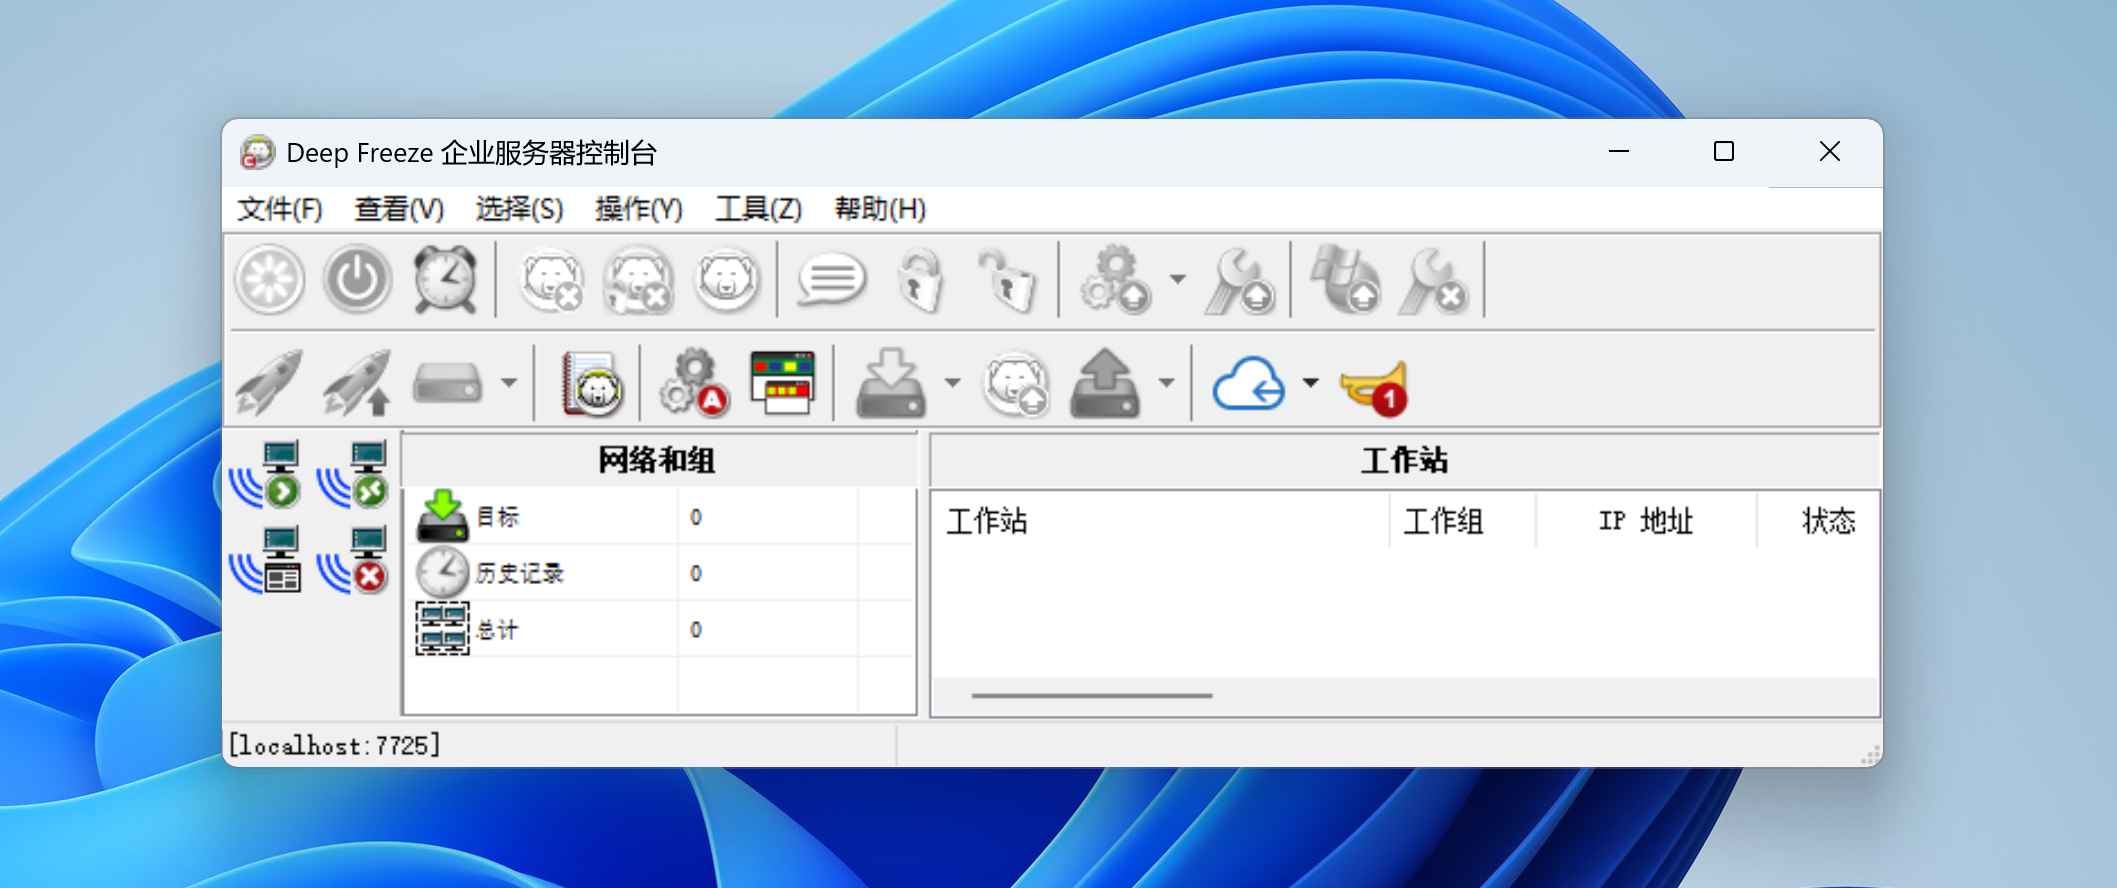Image resolution: width=2117 pixels, height=888 pixels.
Task: Open the 操作(Y) menu
Action: [x=639, y=209]
